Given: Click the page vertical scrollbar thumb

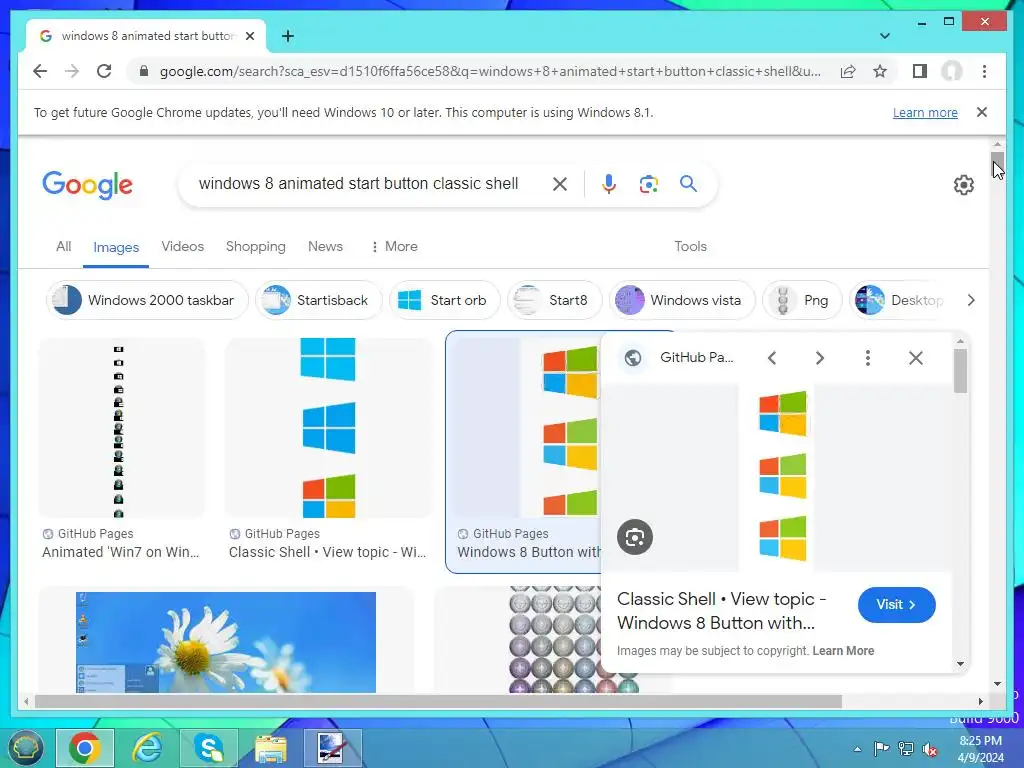Looking at the screenshot, I should coord(997,165).
